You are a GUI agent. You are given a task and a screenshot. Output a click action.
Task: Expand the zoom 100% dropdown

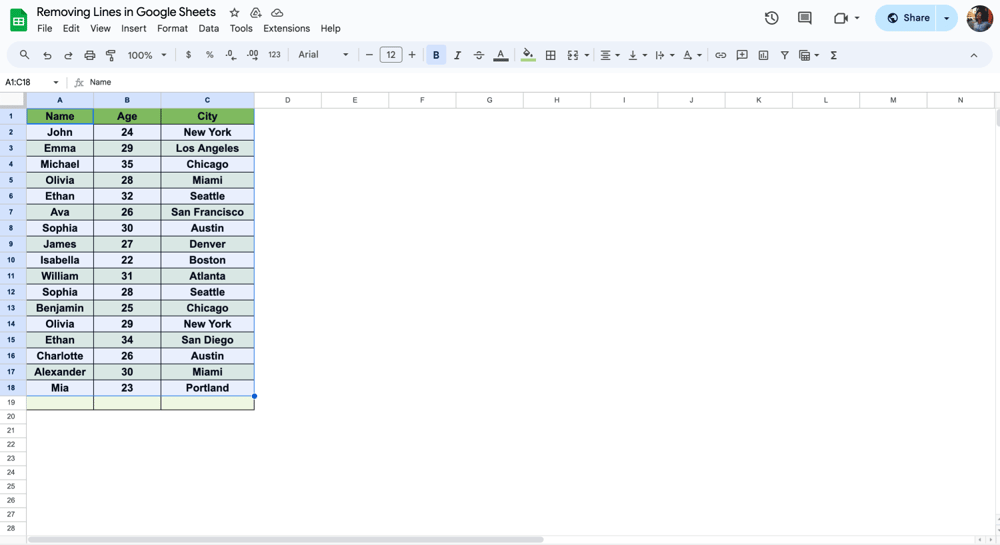coord(147,55)
